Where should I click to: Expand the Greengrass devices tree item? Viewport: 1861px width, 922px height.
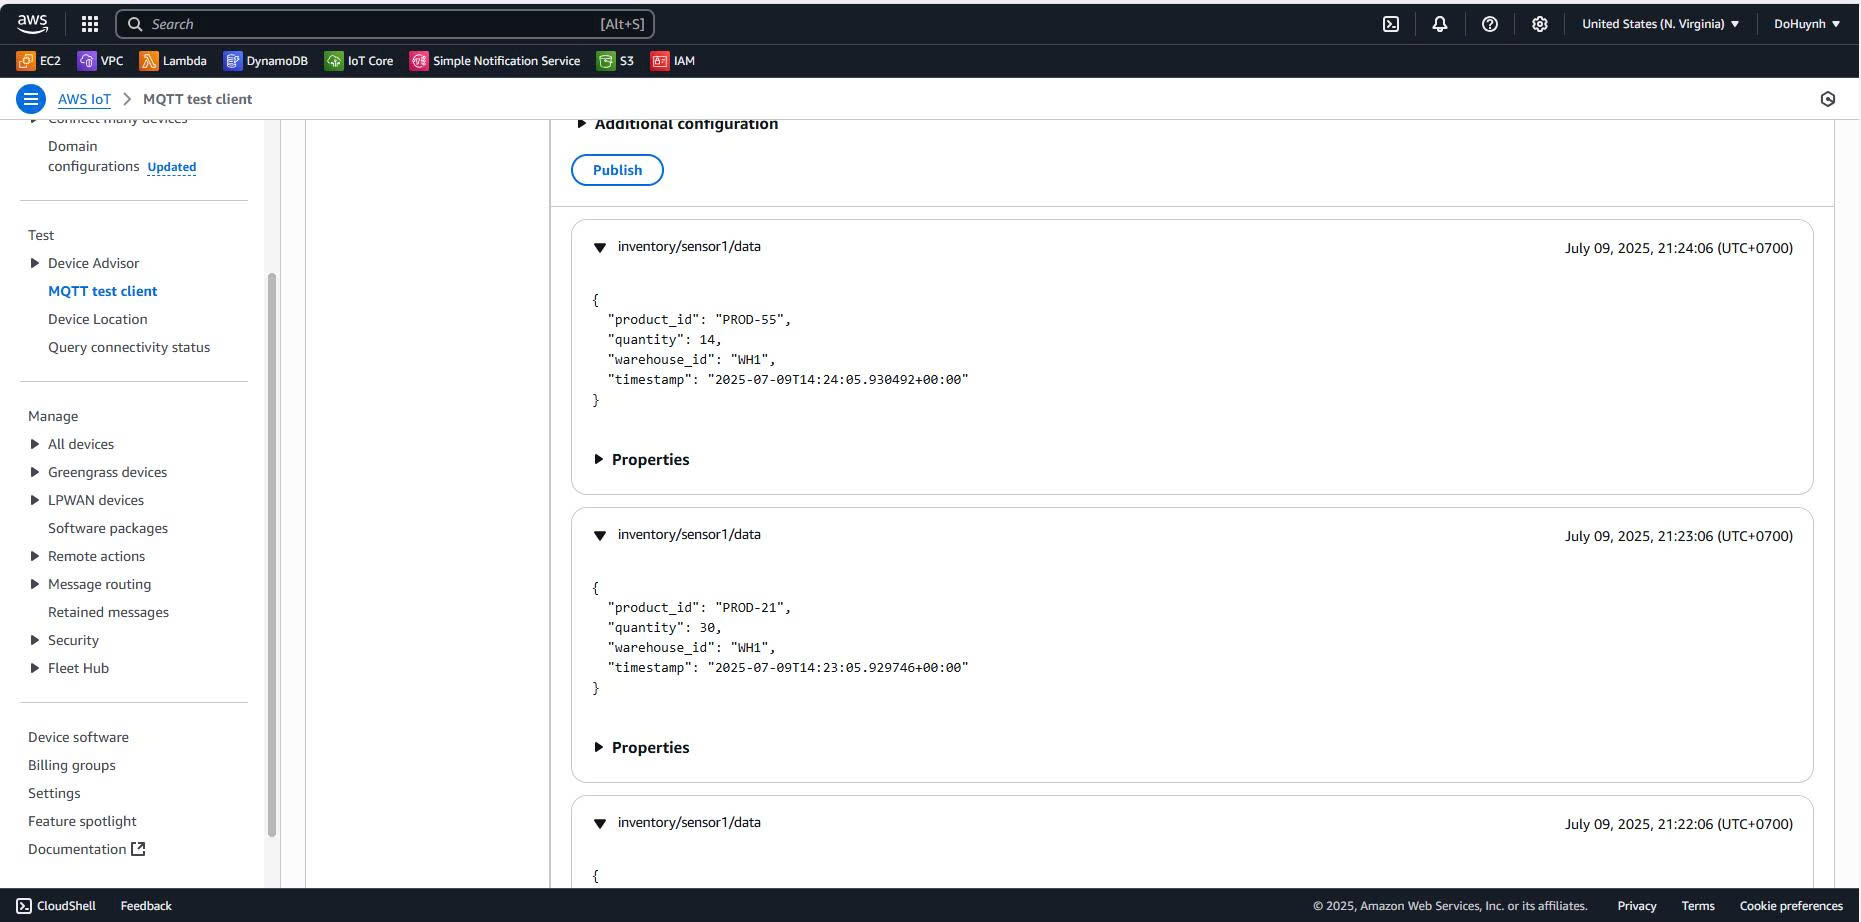tap(35, 472)
